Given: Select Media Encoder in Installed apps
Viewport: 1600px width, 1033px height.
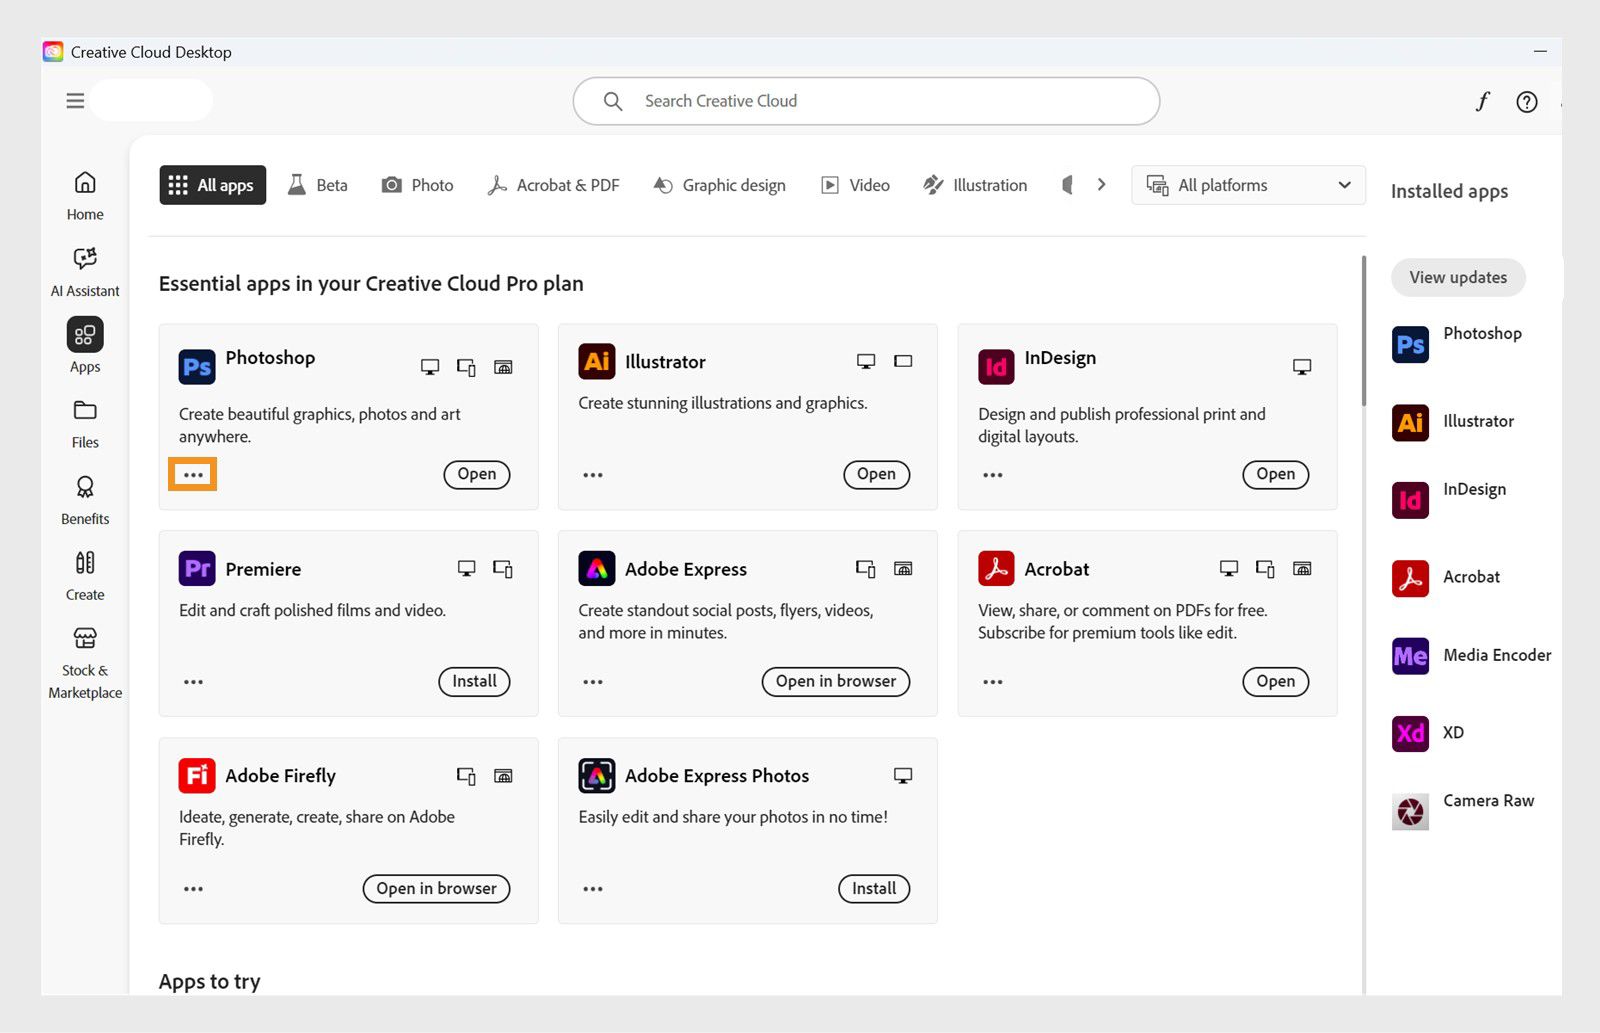Looking at the screenshot, I should point(1472,655).
